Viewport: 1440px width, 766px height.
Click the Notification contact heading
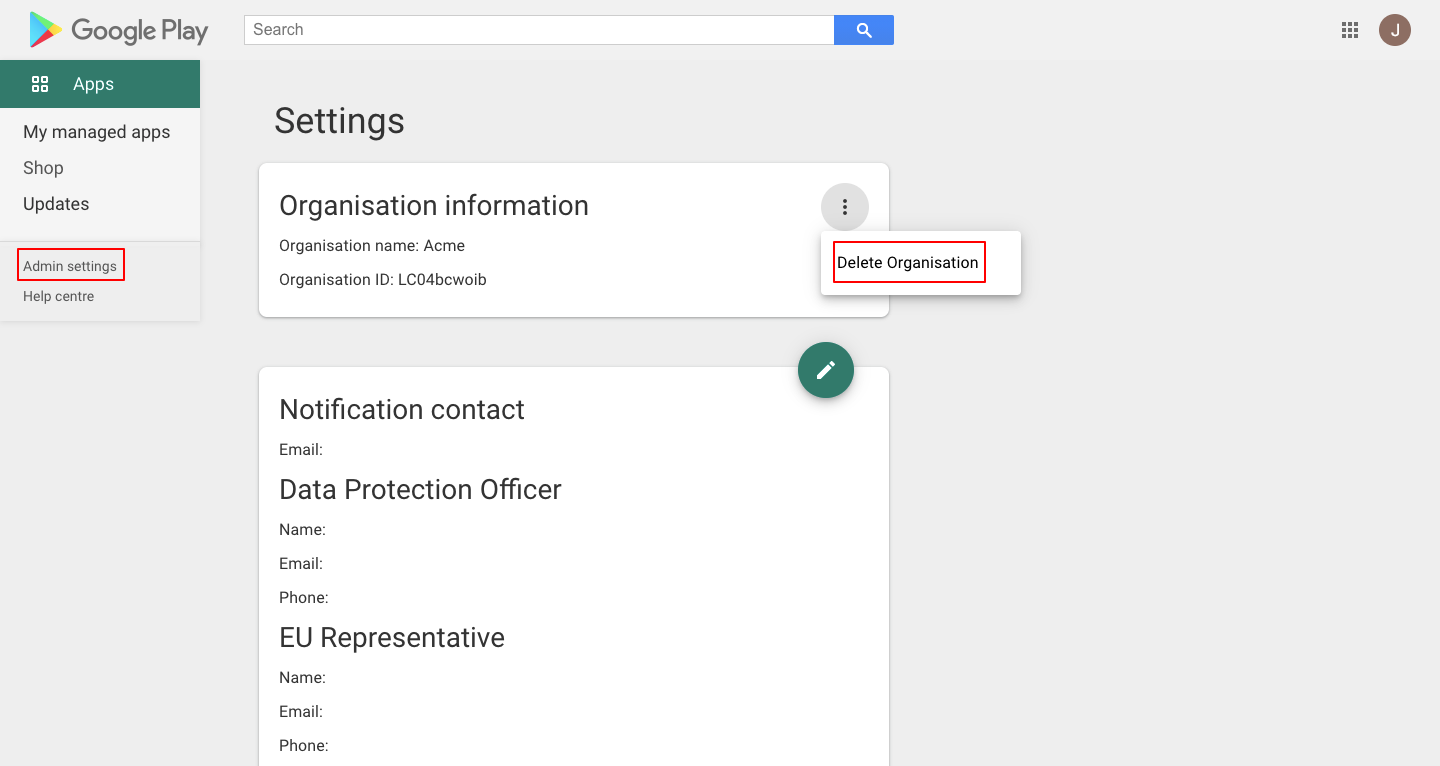point(402,409)
